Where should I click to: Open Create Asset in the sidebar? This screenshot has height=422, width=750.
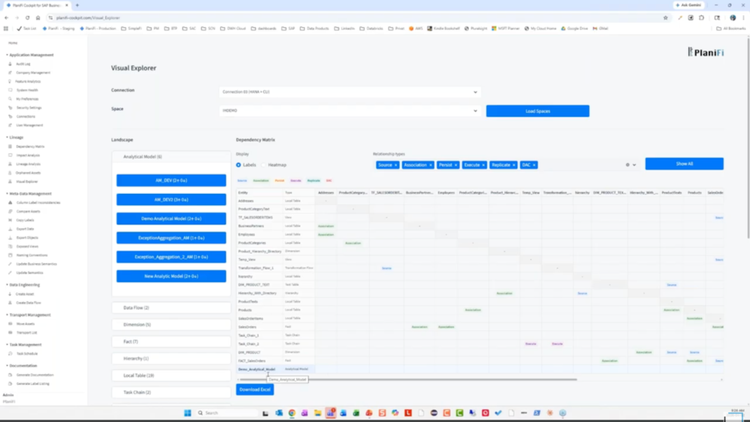25,294
